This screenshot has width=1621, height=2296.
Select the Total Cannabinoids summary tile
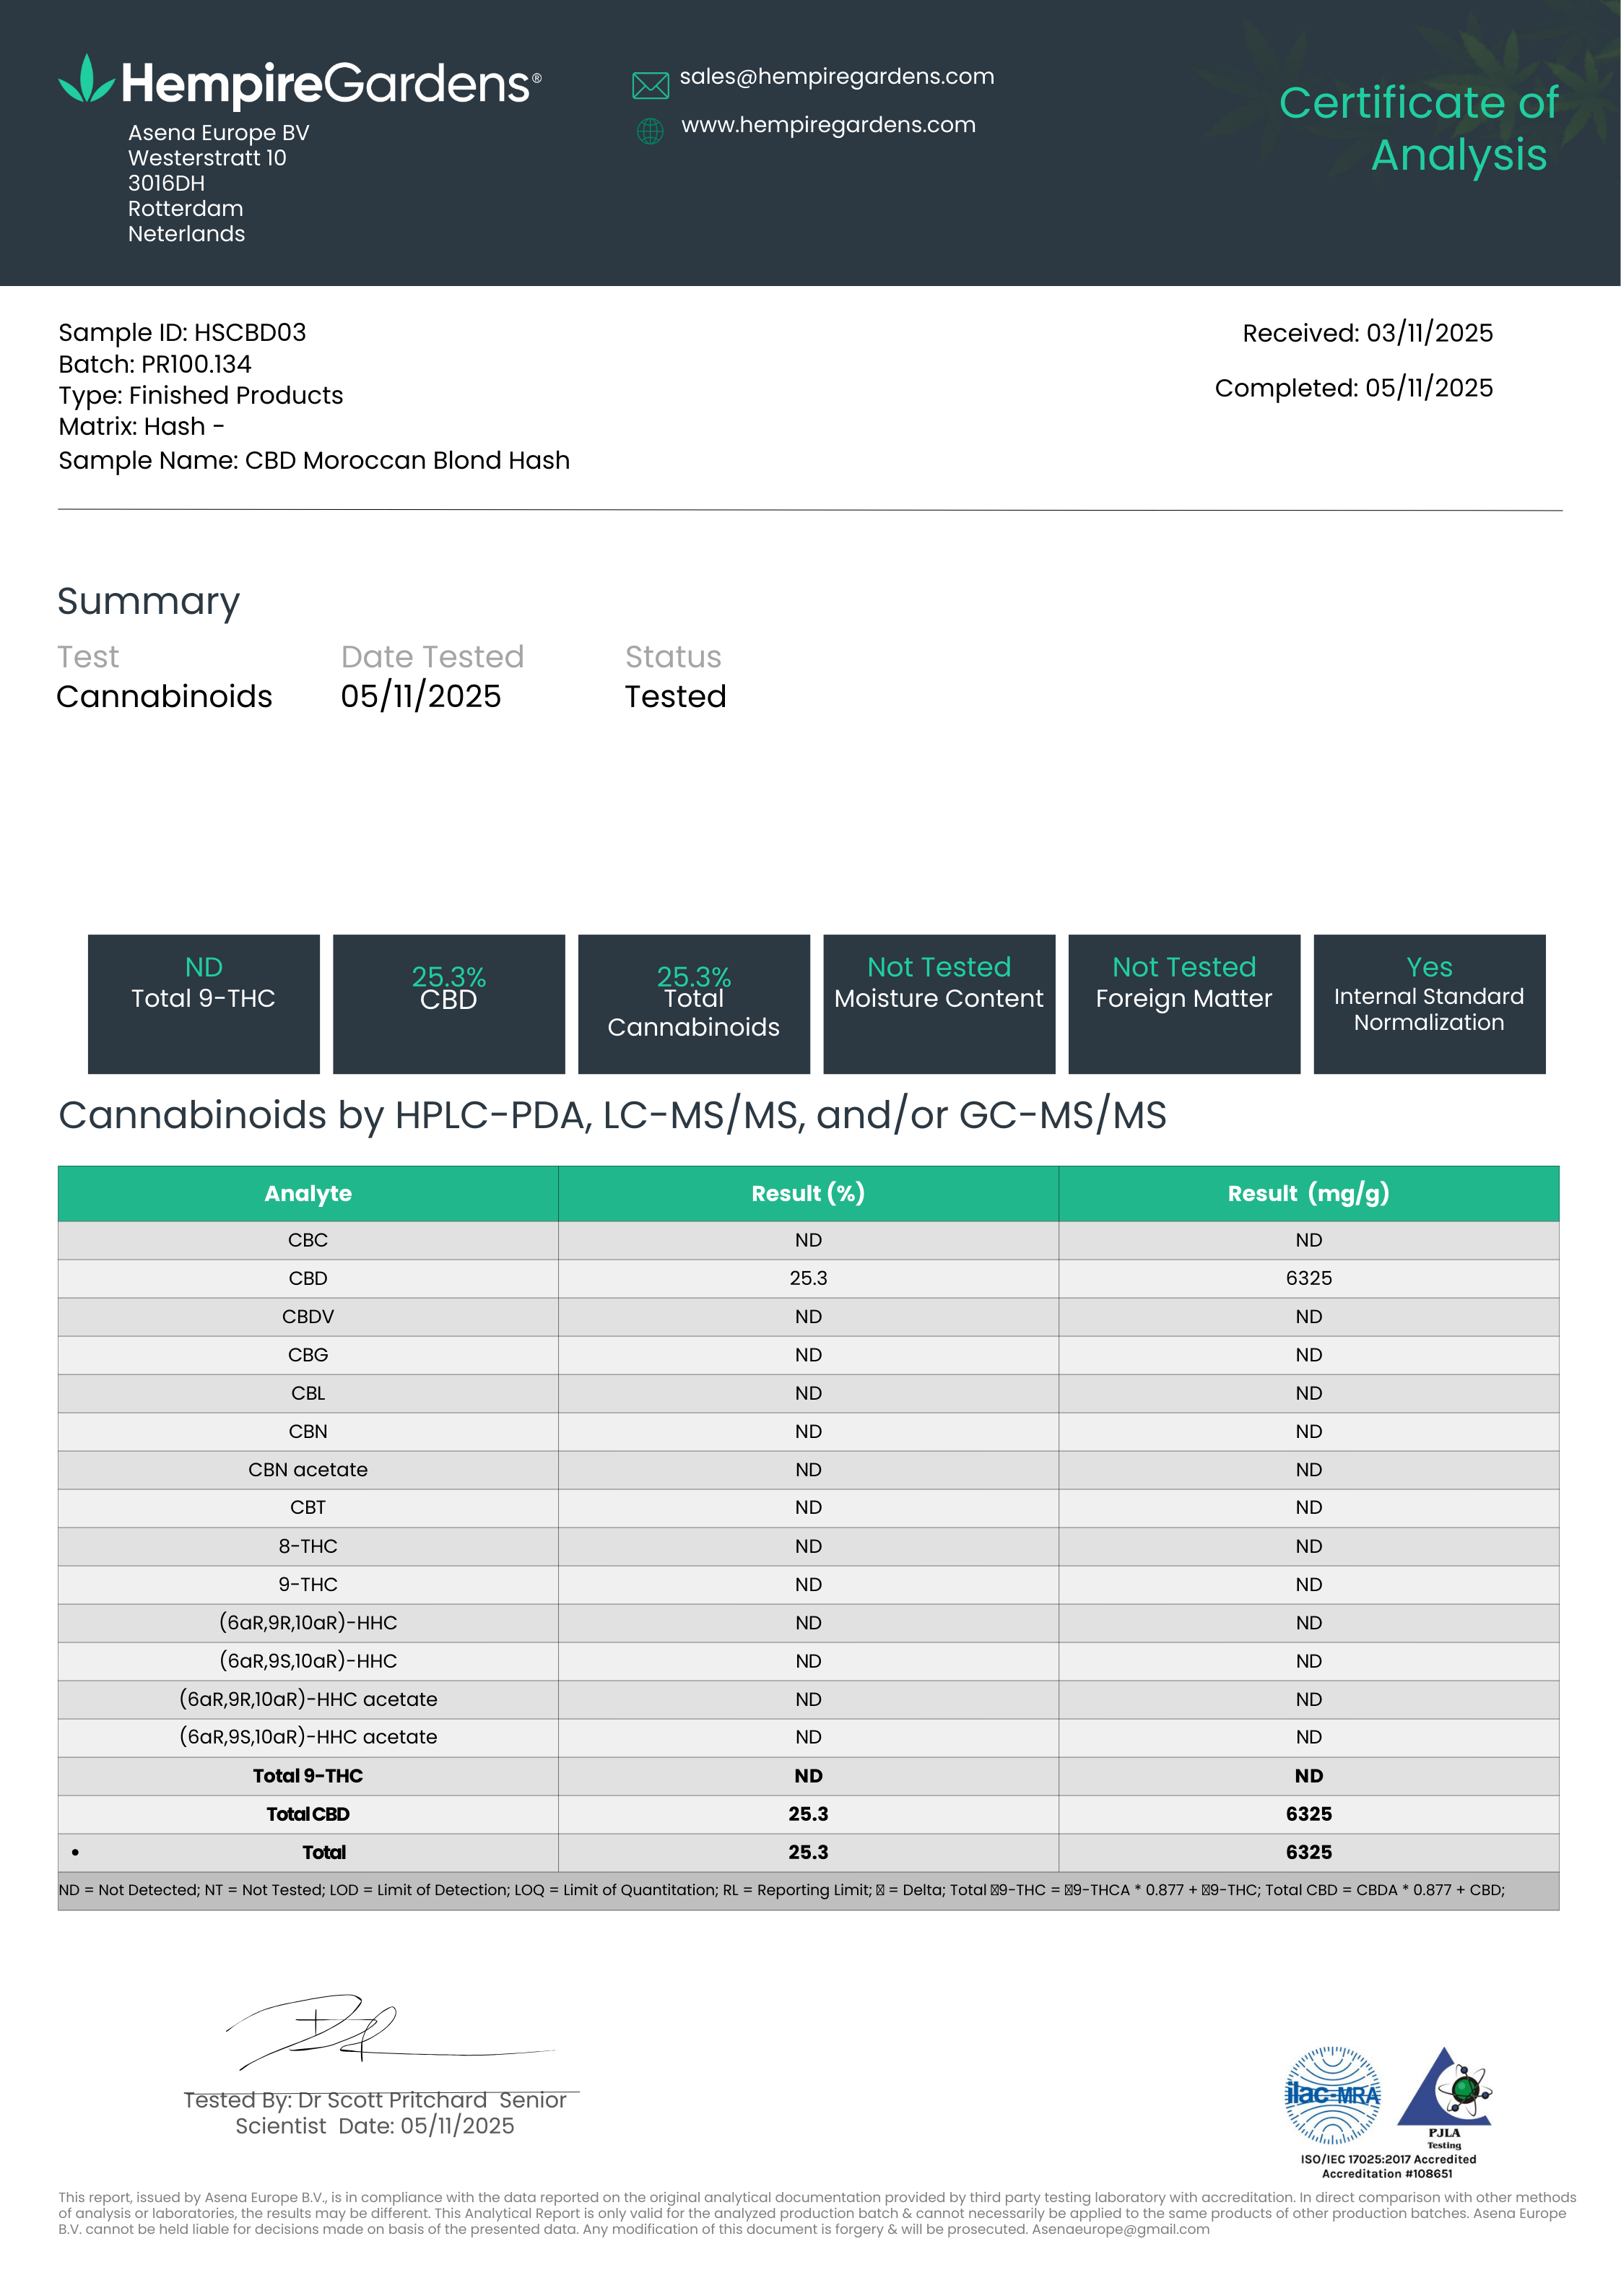(694, 1003)
